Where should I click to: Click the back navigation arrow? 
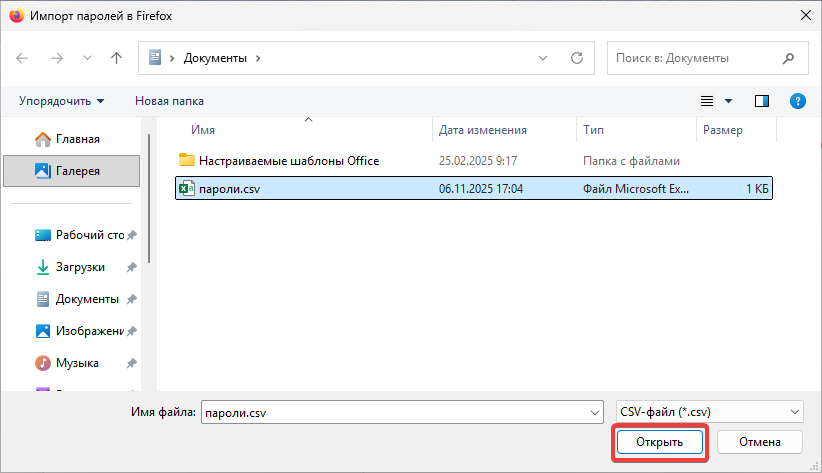23,58
